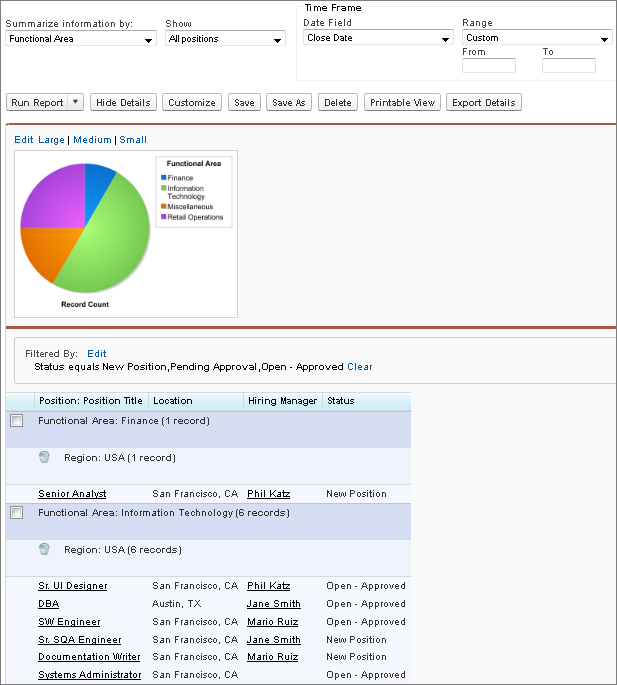This screenshot has width=617, height=685.
Task: Click the Customize button
Action: coord(192,102)
